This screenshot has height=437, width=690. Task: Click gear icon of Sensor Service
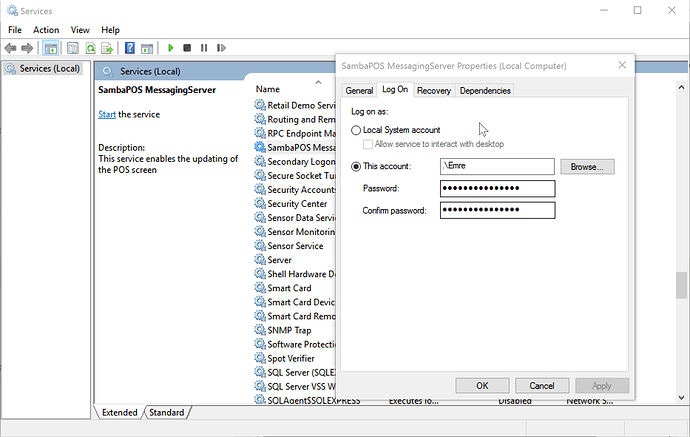click(x=260, y=246)
